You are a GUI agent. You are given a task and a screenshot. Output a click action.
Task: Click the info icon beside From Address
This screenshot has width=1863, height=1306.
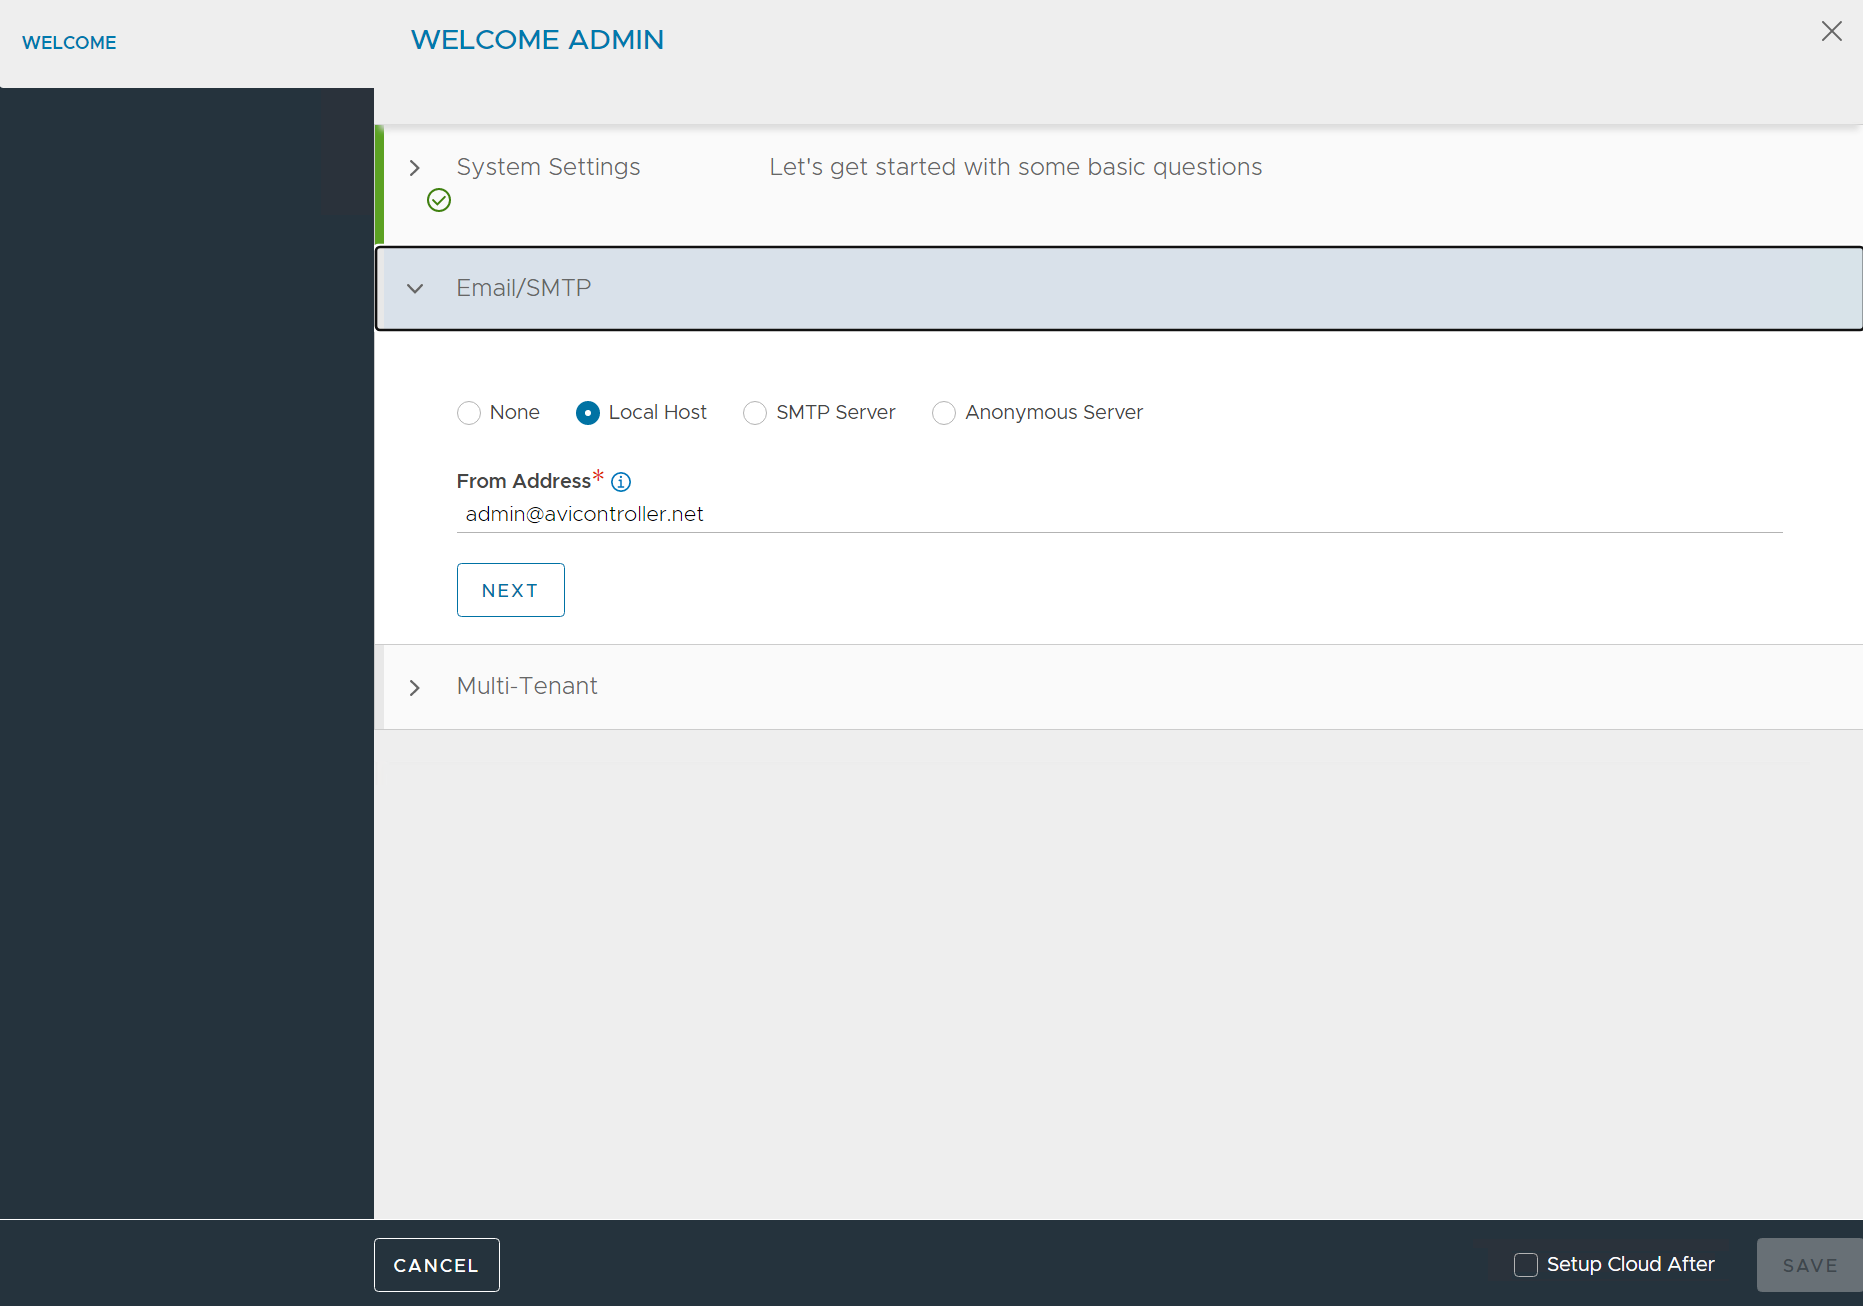(x=621, y=482)
